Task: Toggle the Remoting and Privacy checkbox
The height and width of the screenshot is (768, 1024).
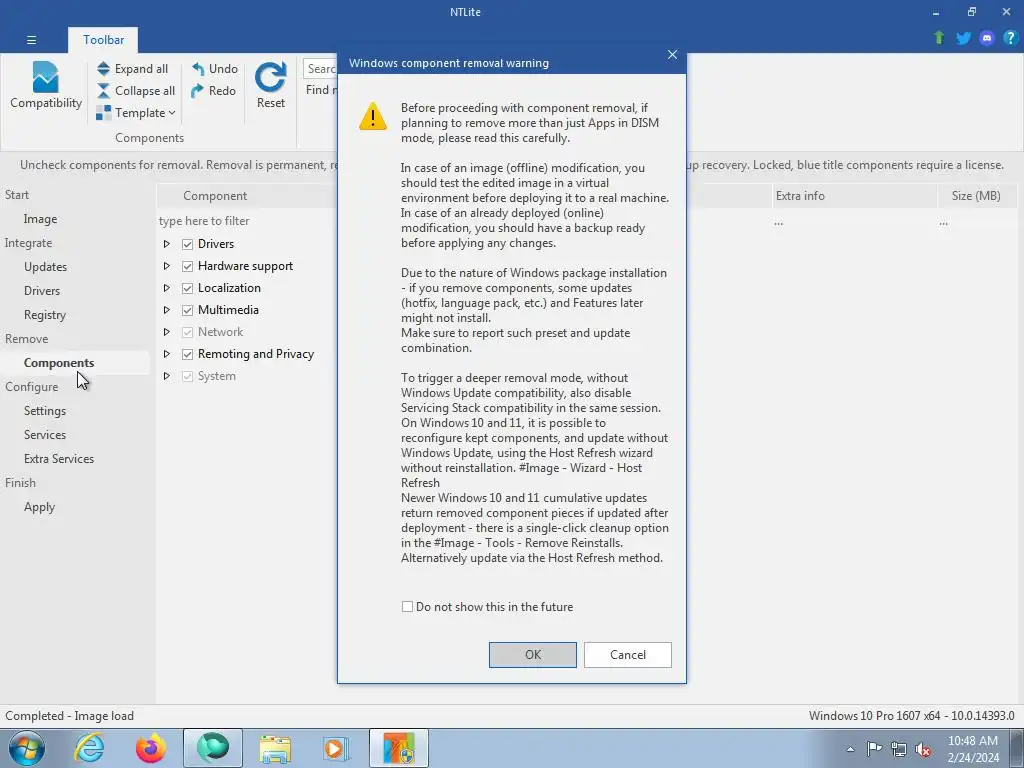Action: 187,354
